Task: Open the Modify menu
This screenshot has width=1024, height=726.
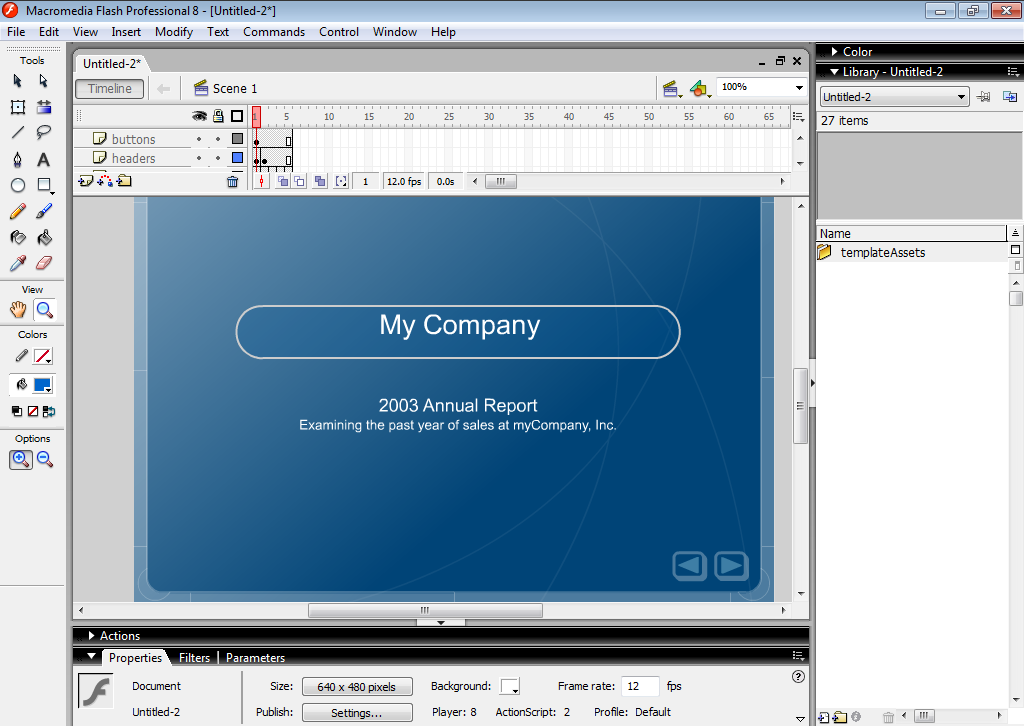Action: click(174, 32)
